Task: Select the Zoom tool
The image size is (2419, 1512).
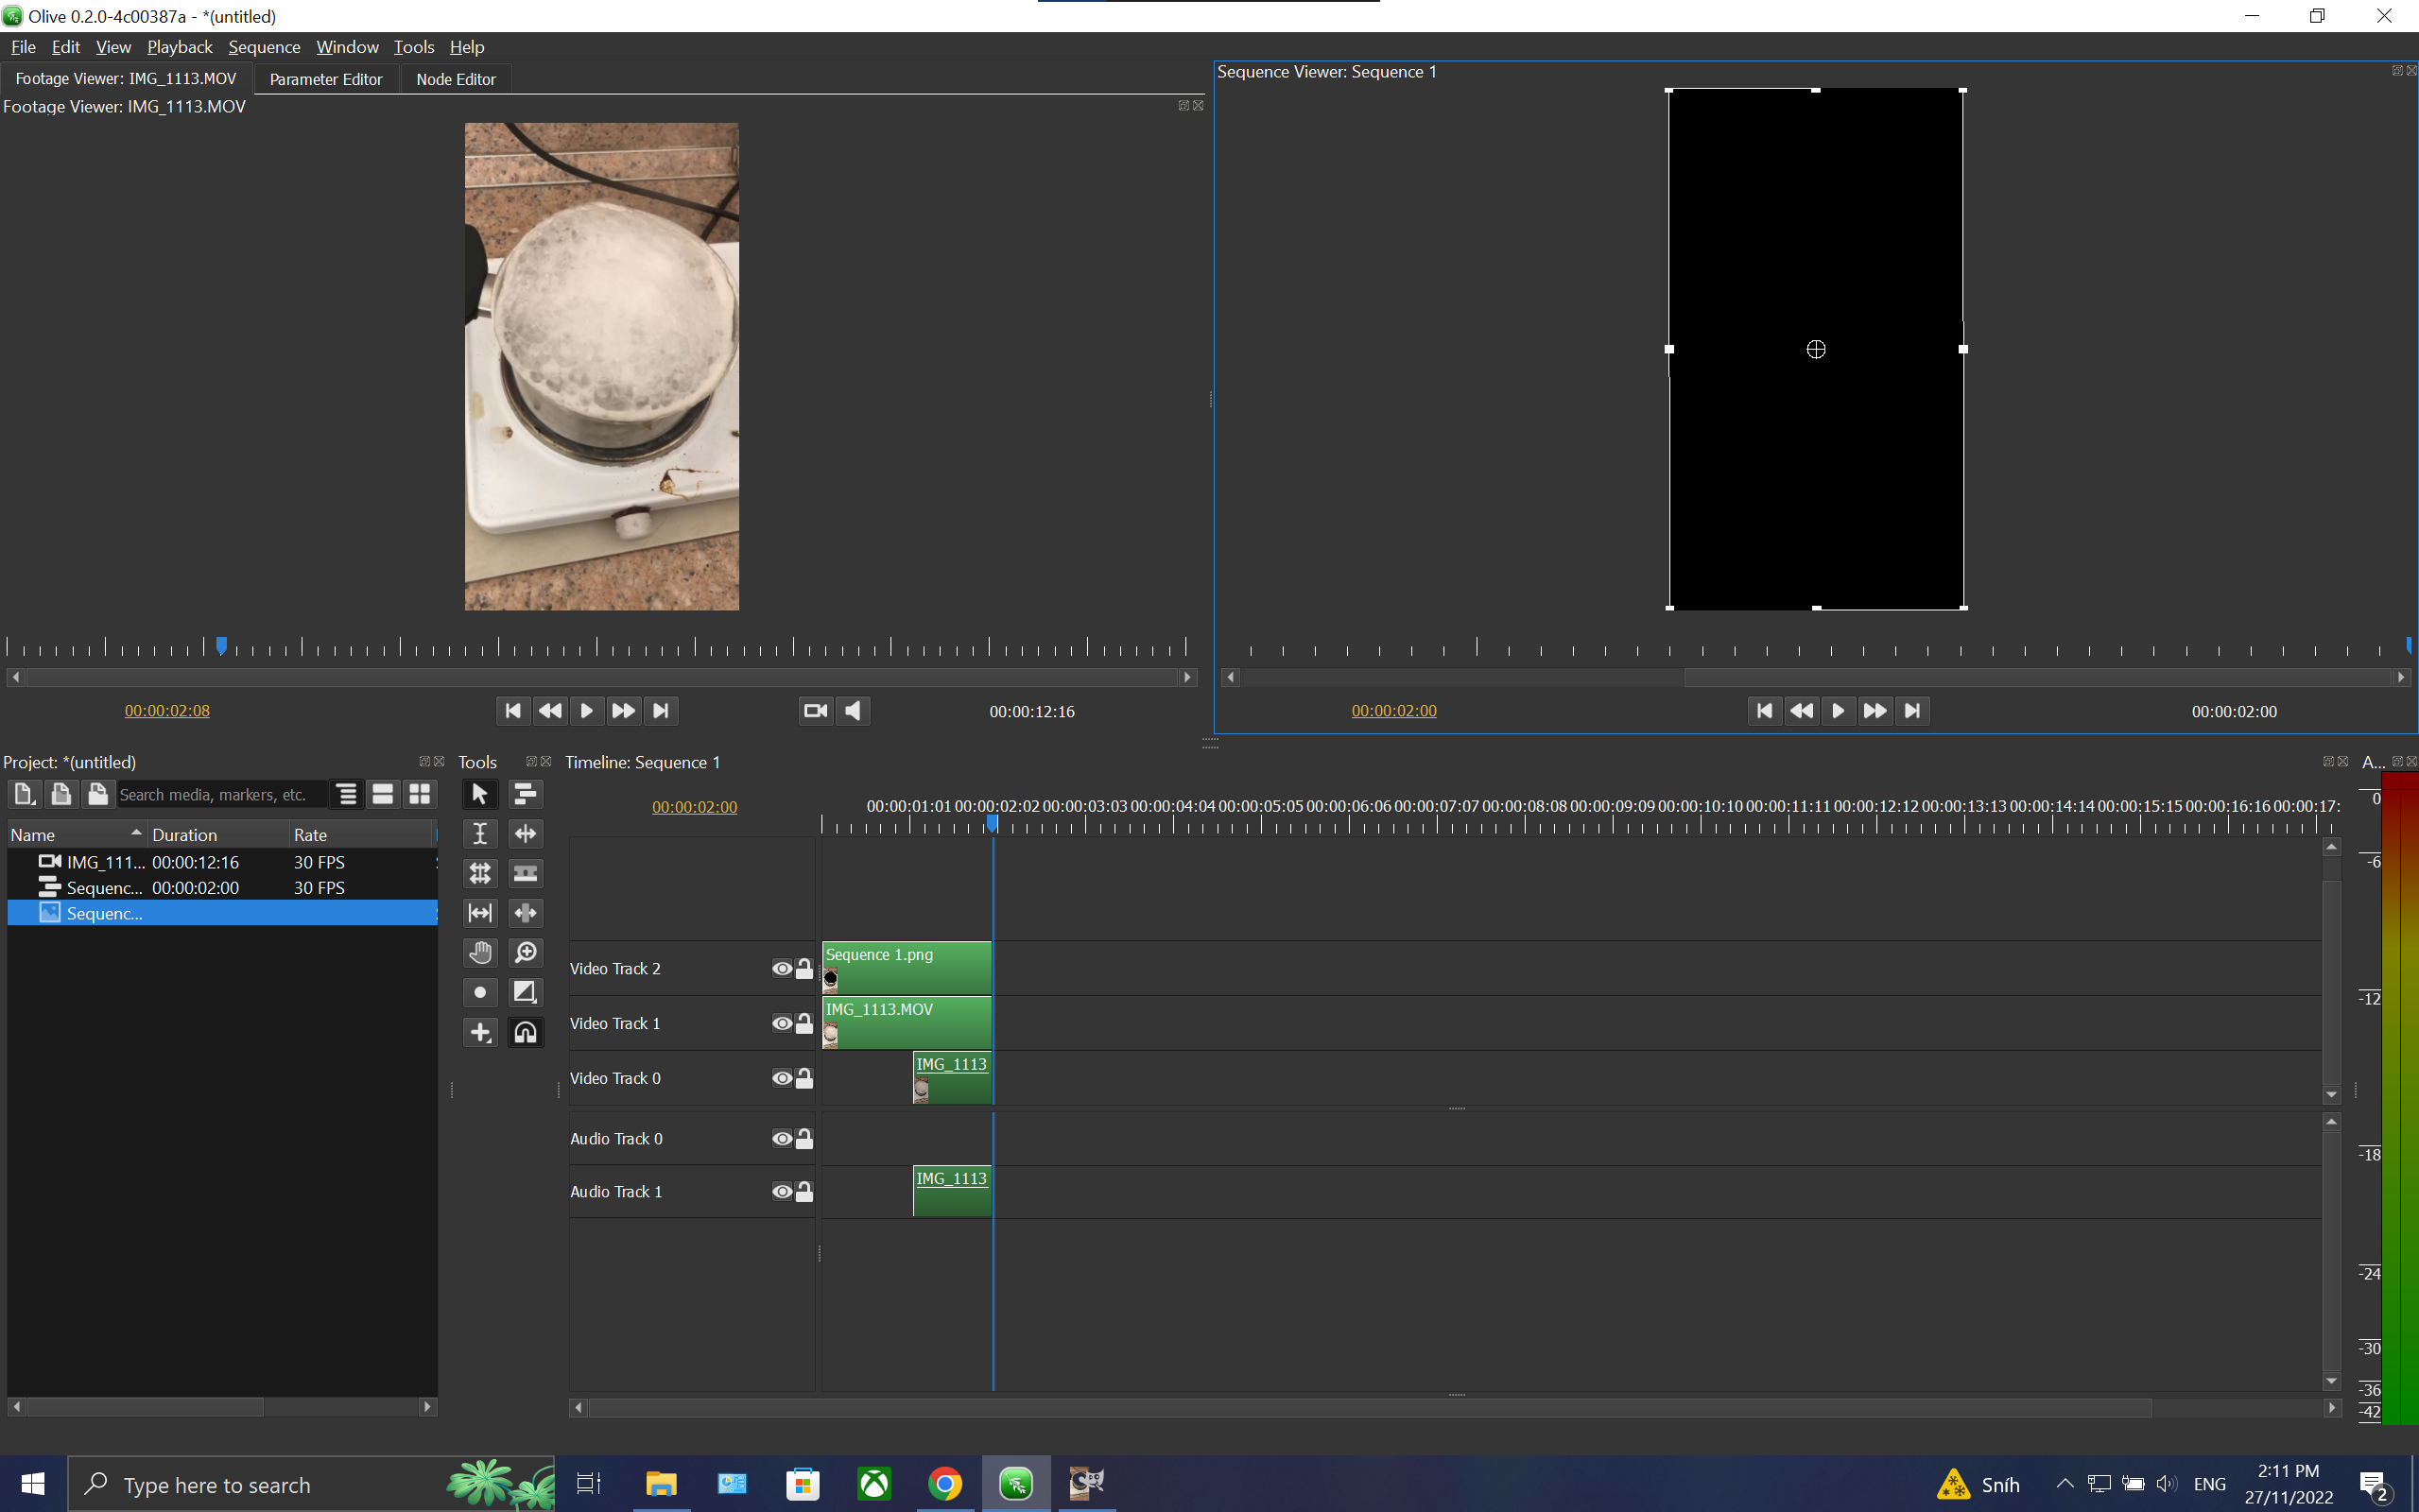Action: coord(525,953)
